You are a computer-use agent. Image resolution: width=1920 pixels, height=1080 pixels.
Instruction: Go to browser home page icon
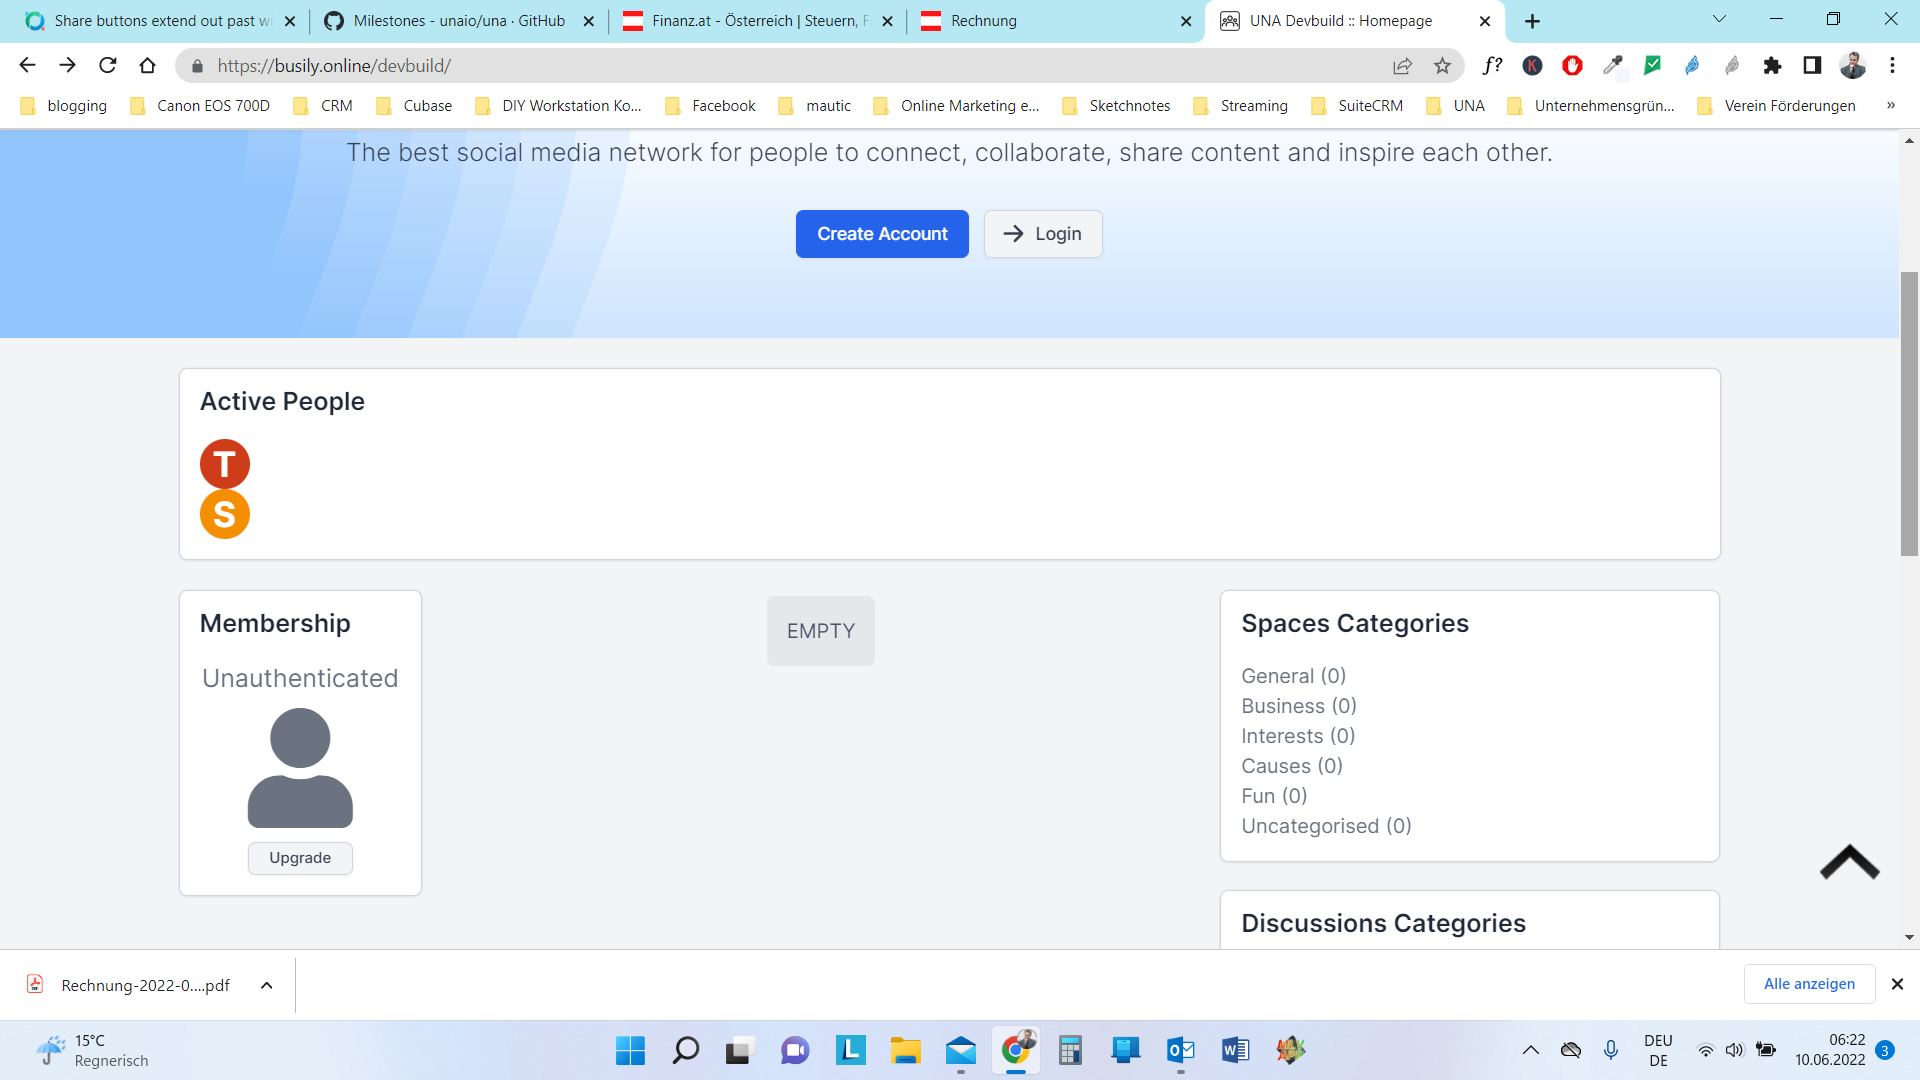point(148,66)
